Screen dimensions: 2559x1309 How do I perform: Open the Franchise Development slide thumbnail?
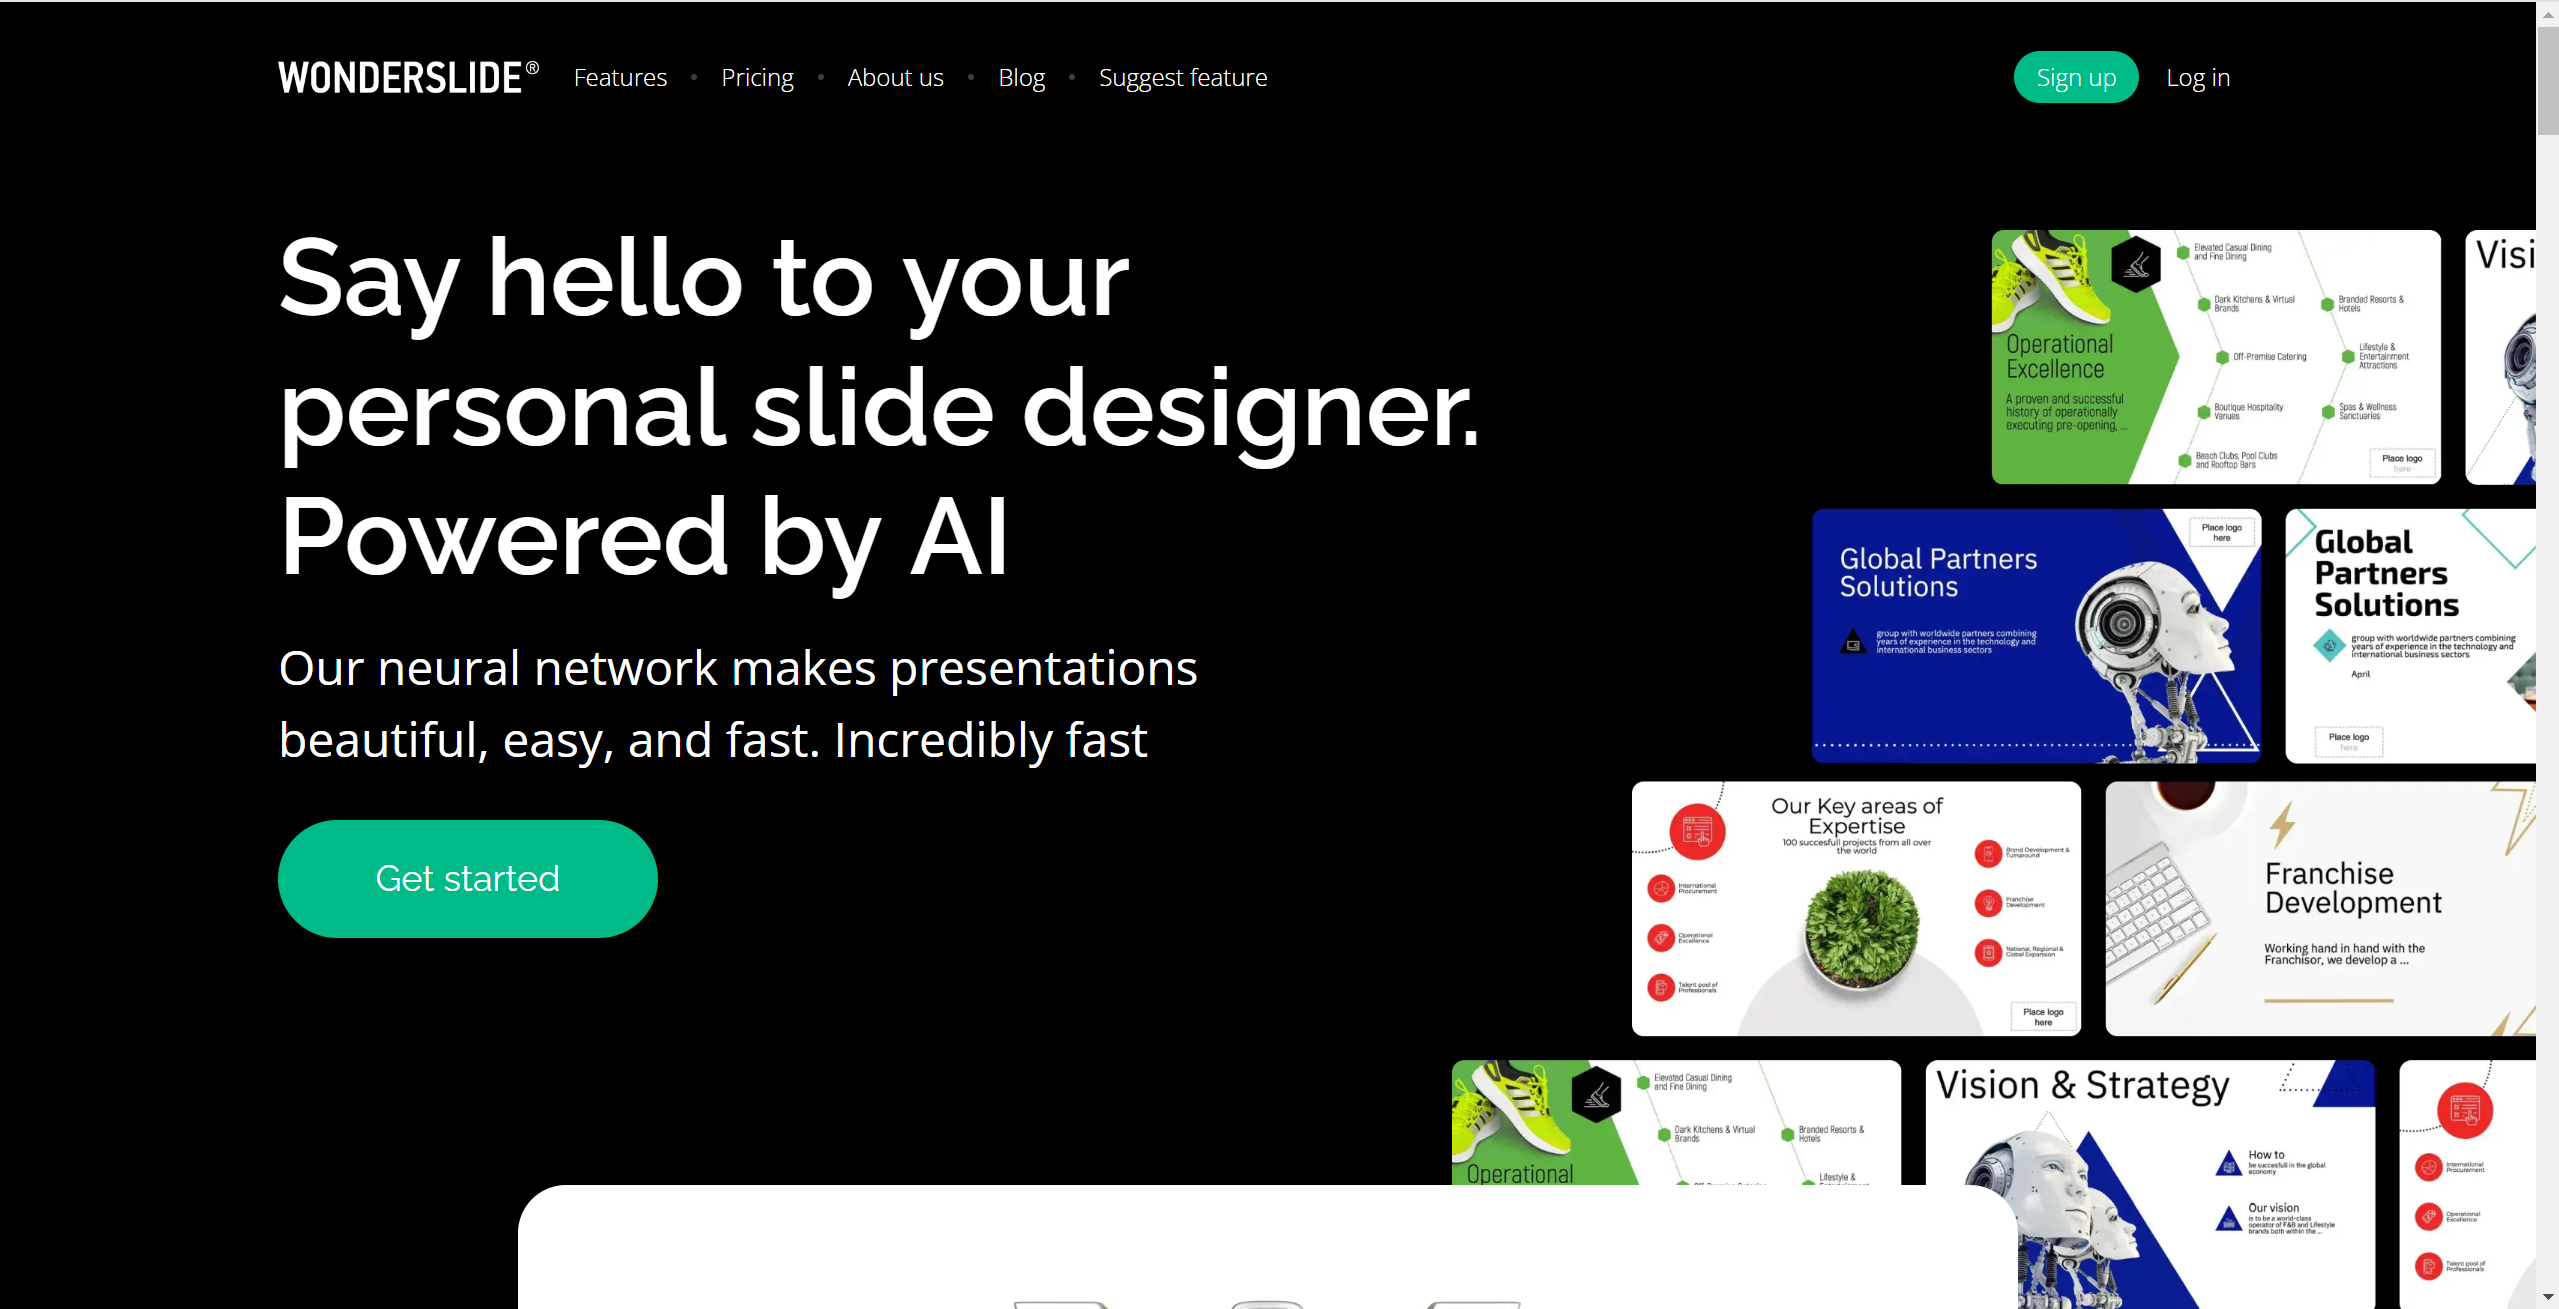pyautogui.click(x=2320, y=908)
